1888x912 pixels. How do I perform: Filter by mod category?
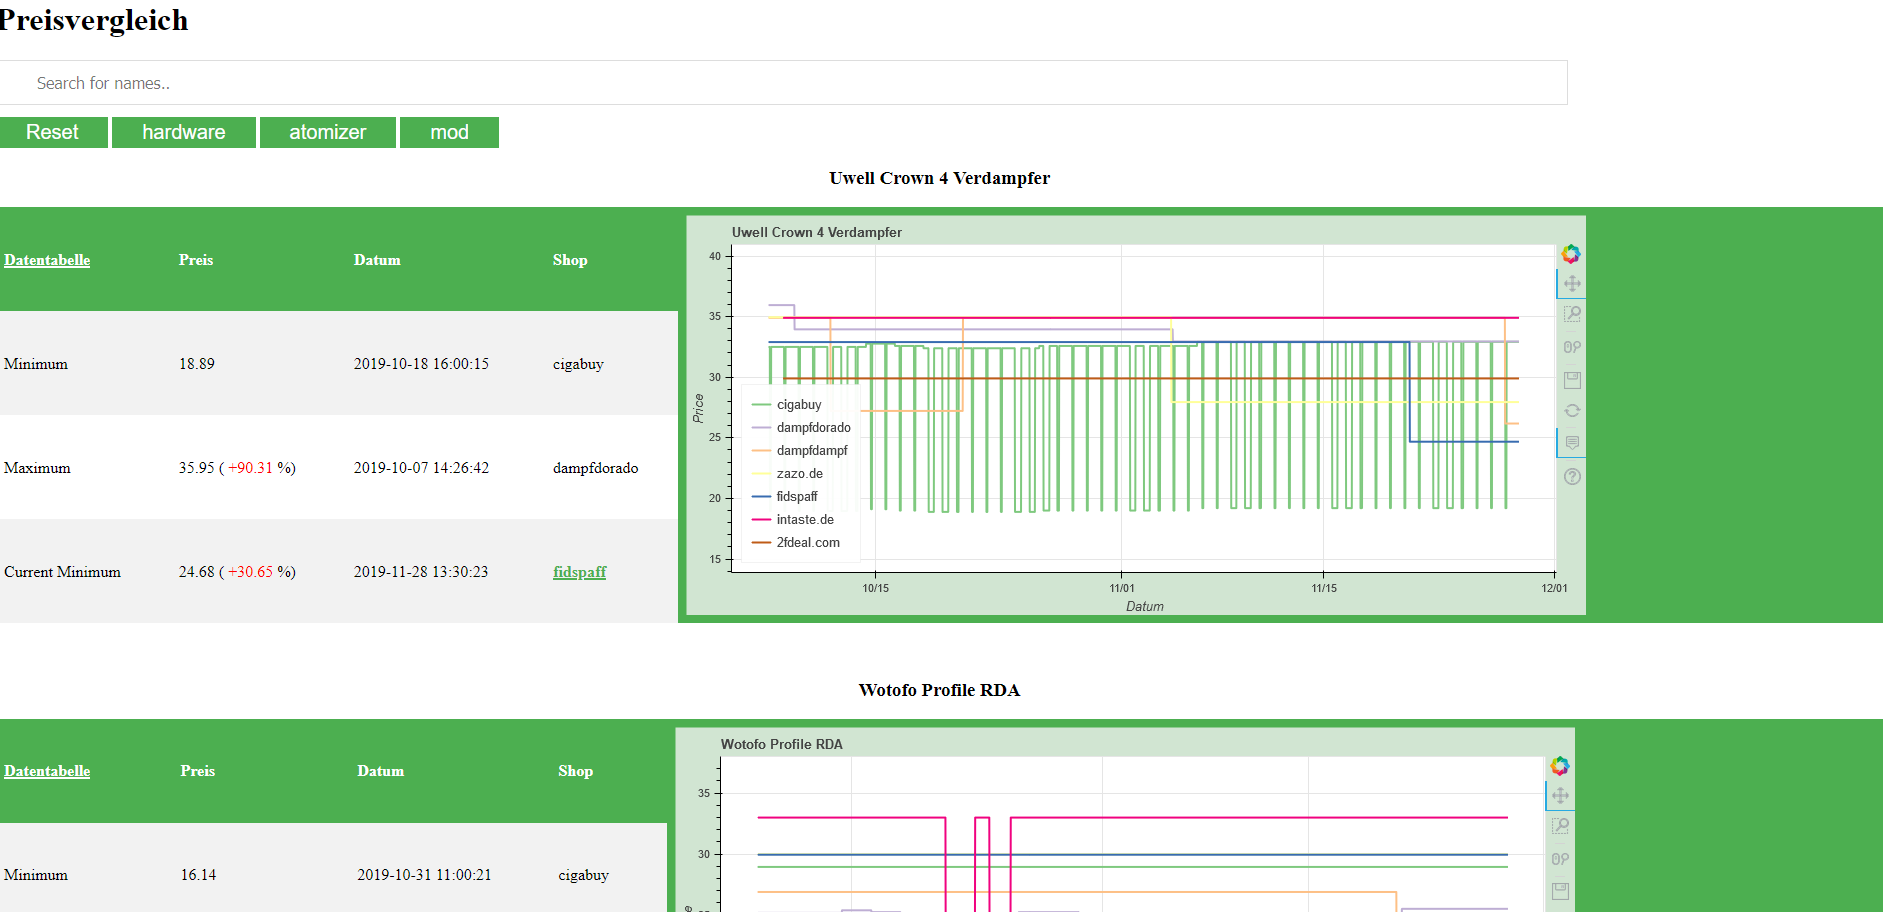tap(449, 132)
